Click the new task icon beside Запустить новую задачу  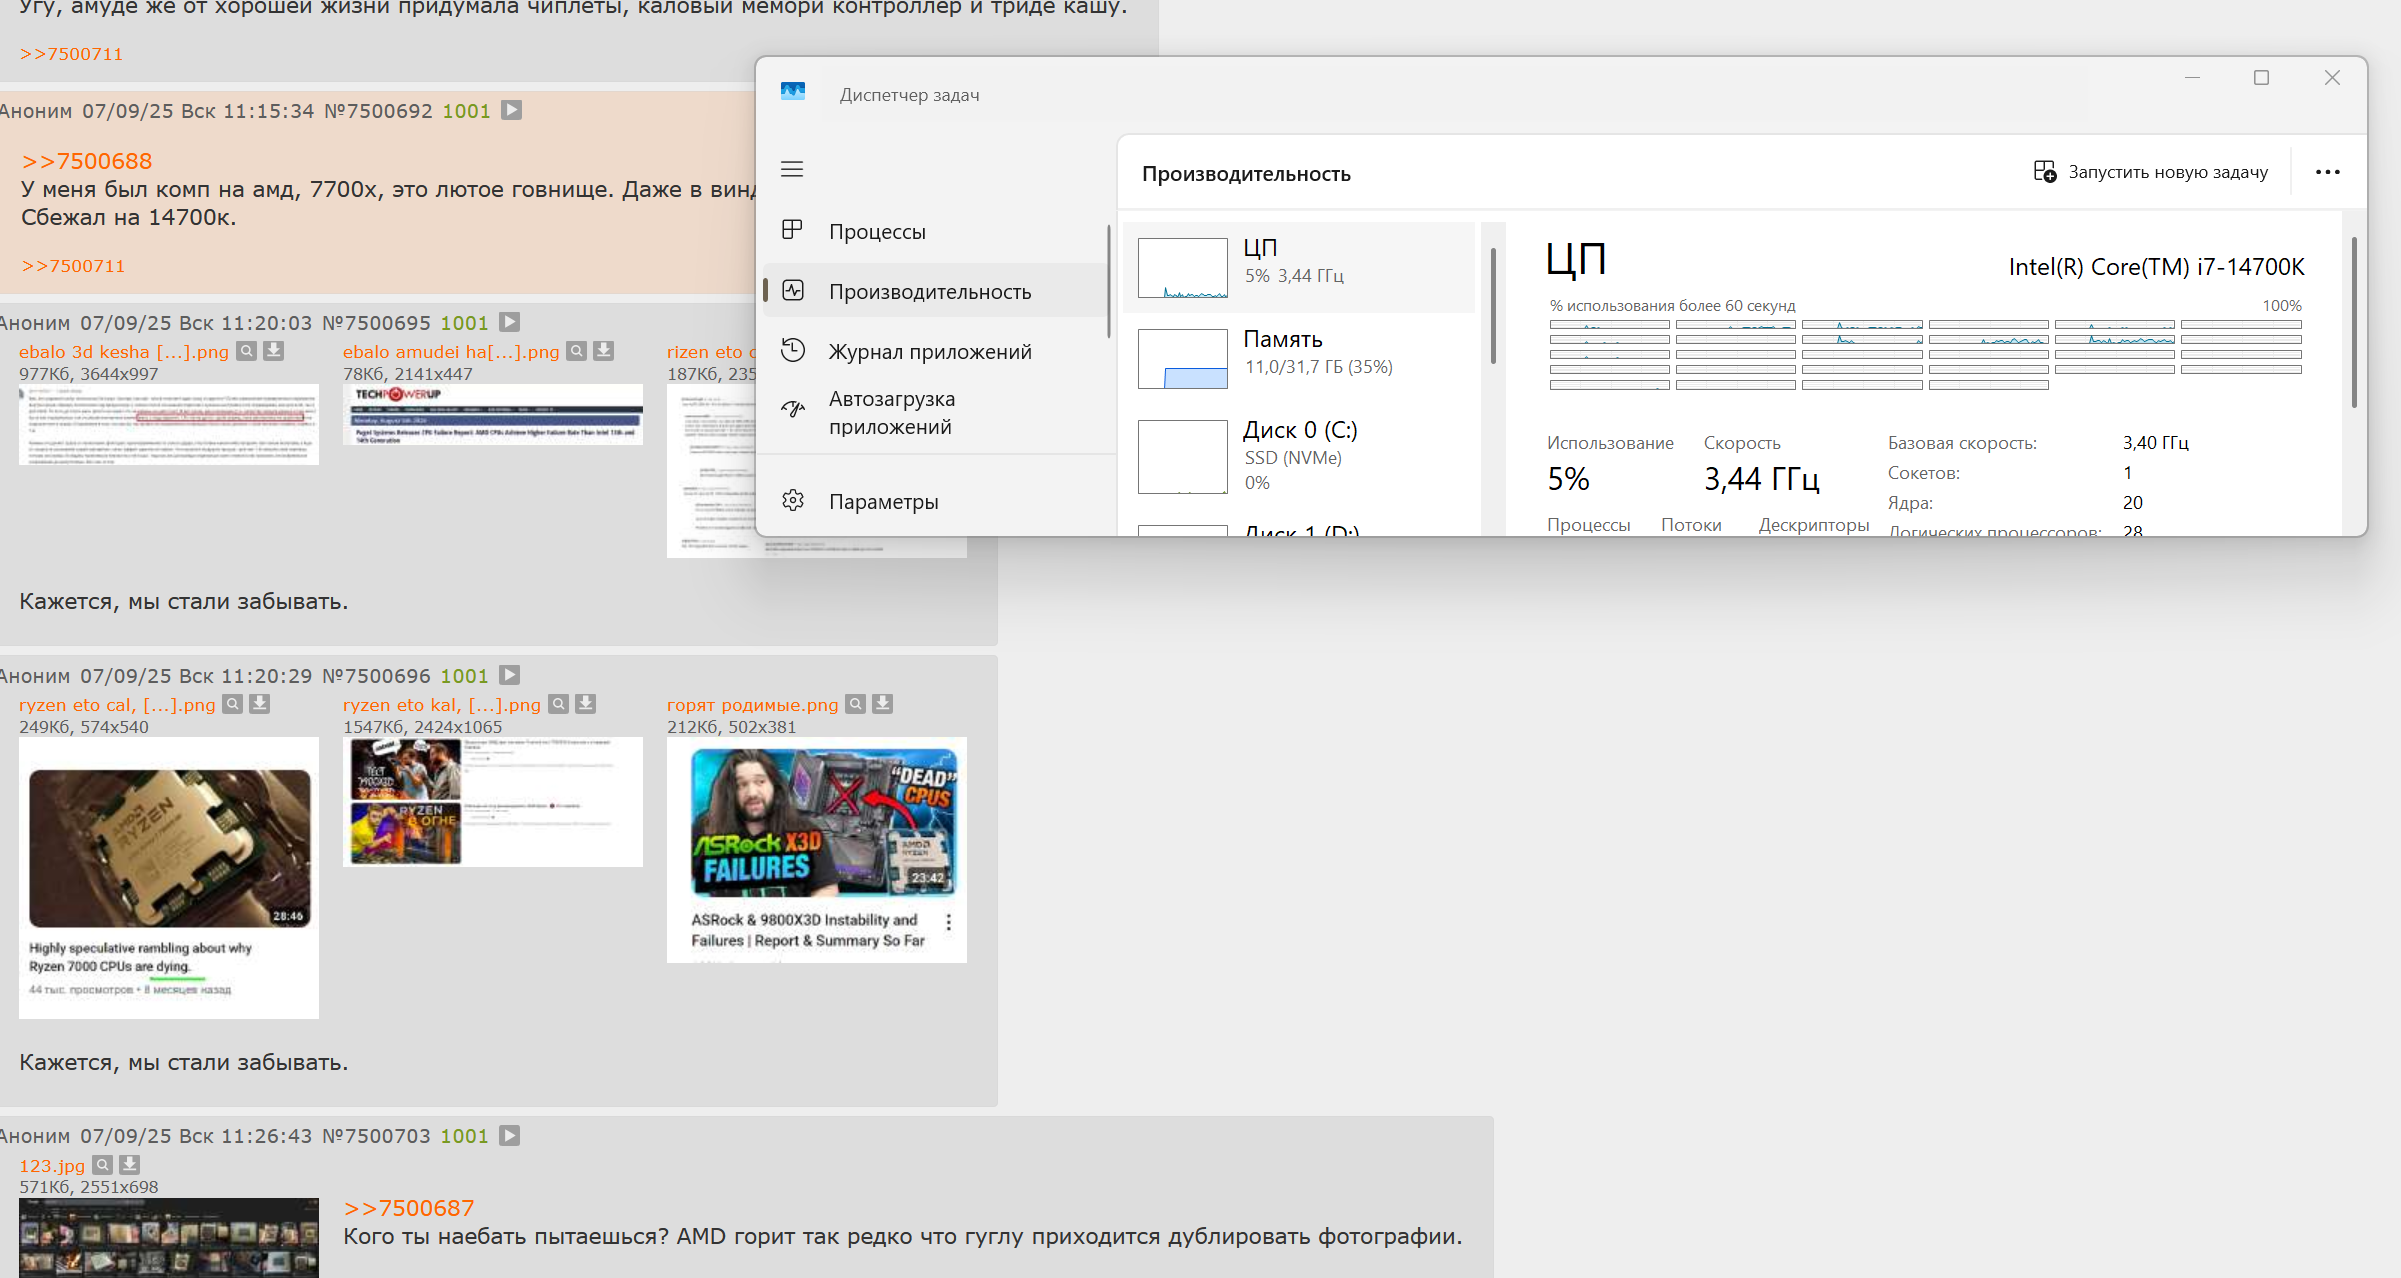tap(2045, 172)
